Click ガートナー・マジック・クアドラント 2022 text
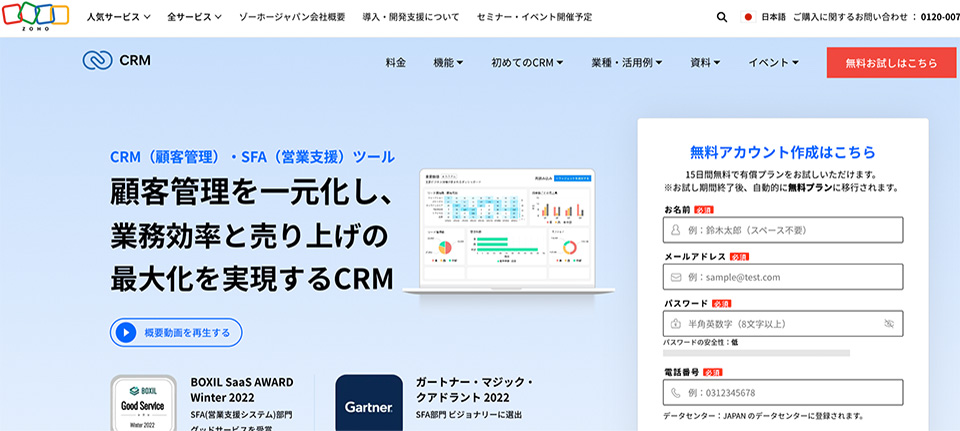Viewport: 960px width, 431px height. [474, 389]
